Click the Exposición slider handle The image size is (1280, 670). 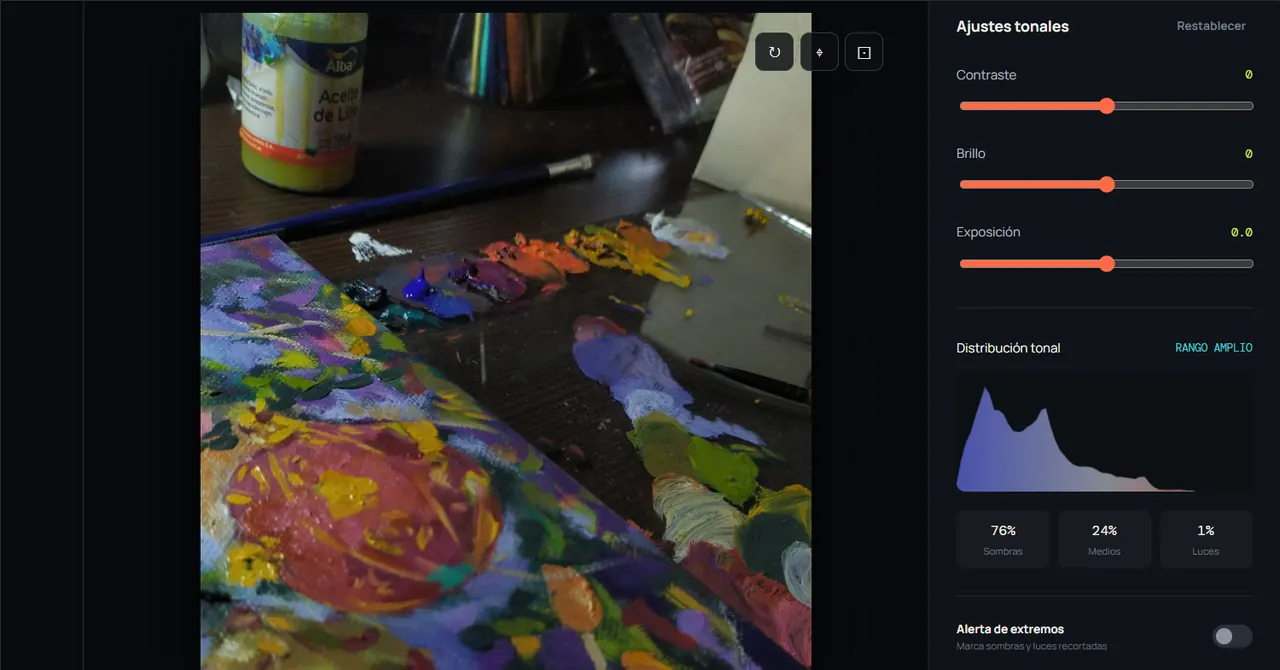[x=1106, y=264]
